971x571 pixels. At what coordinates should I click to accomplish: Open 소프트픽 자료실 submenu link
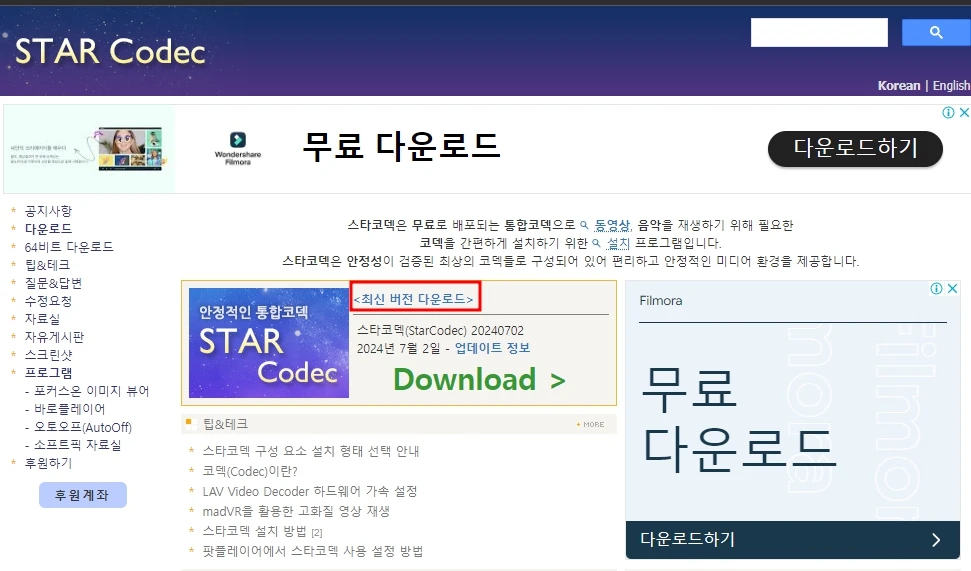[x=77, y=445]
